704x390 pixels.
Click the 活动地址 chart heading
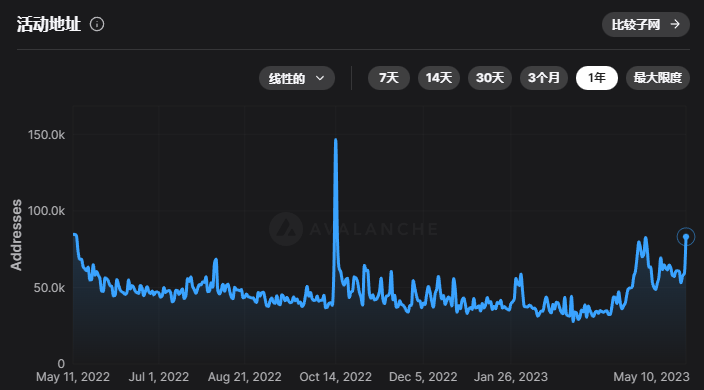click(49, 24)
